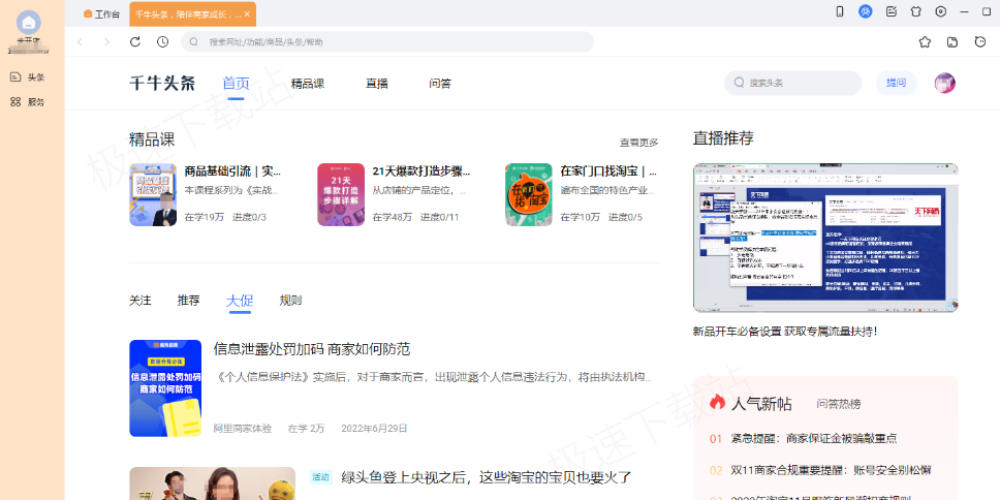Click the 千牛头条 logo
Viewport: 1000px width, 500px height.
(x=163, y=84)
